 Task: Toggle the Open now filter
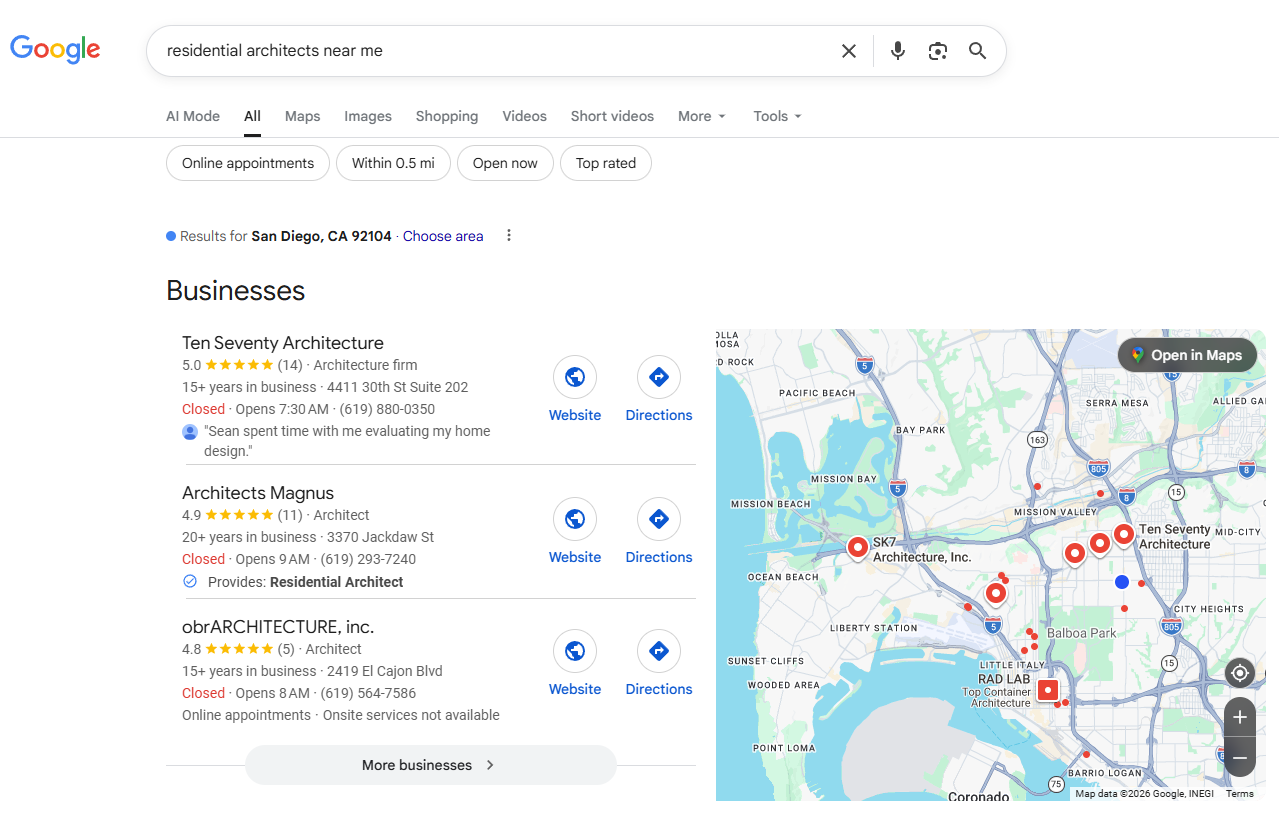tap(505, 163)
